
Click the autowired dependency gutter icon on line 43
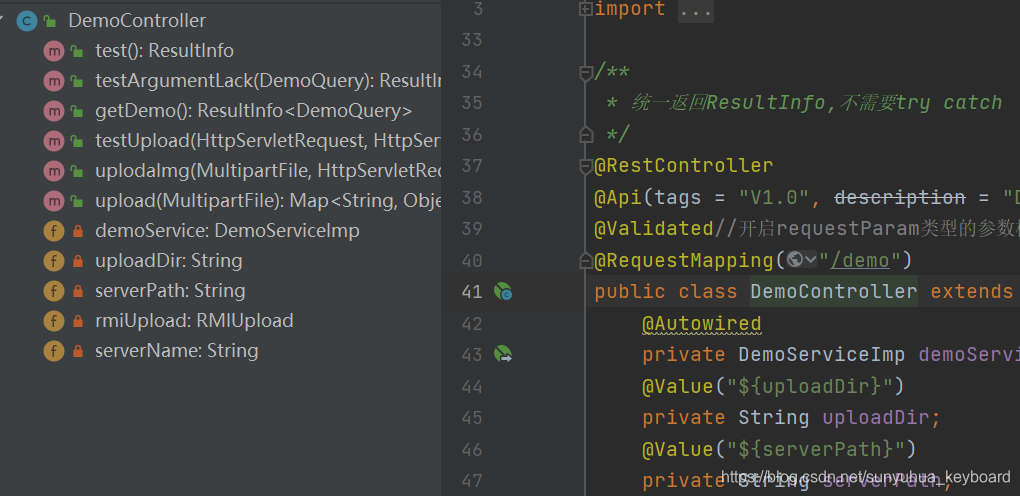(503, 354)
